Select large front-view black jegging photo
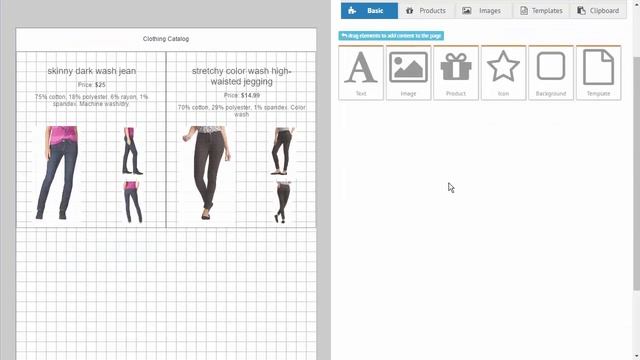The width and height of the screenshot is (640, 360). click(x=207, y=173)
